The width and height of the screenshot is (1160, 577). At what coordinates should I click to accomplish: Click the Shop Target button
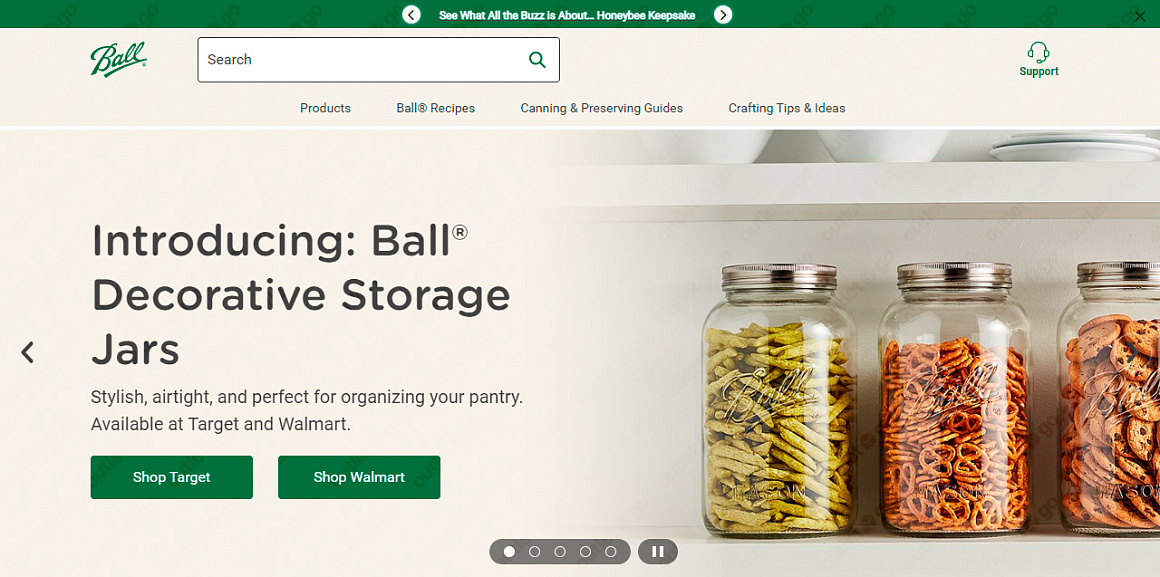(x=172, y=477)
